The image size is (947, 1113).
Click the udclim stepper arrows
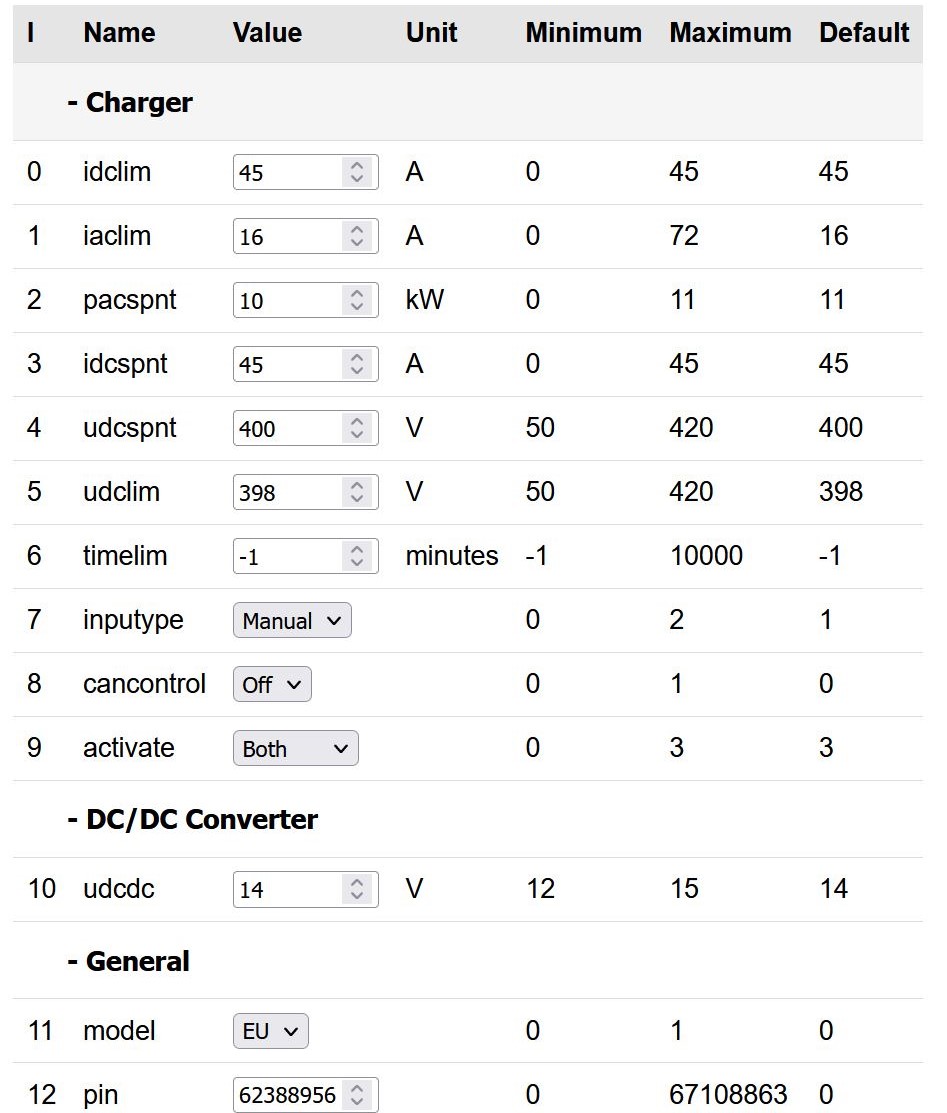coord(356,492)
